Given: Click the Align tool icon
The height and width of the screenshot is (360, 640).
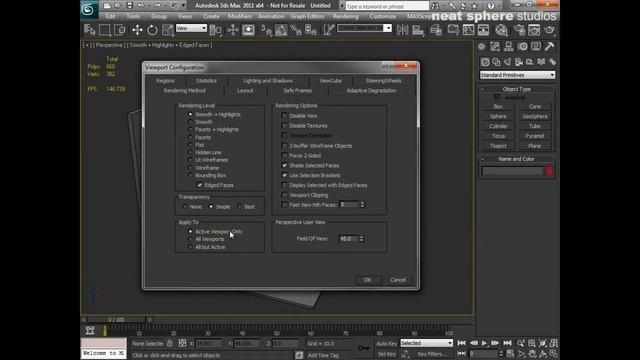Looking at the screenshot, I should [x=418, y=30].
